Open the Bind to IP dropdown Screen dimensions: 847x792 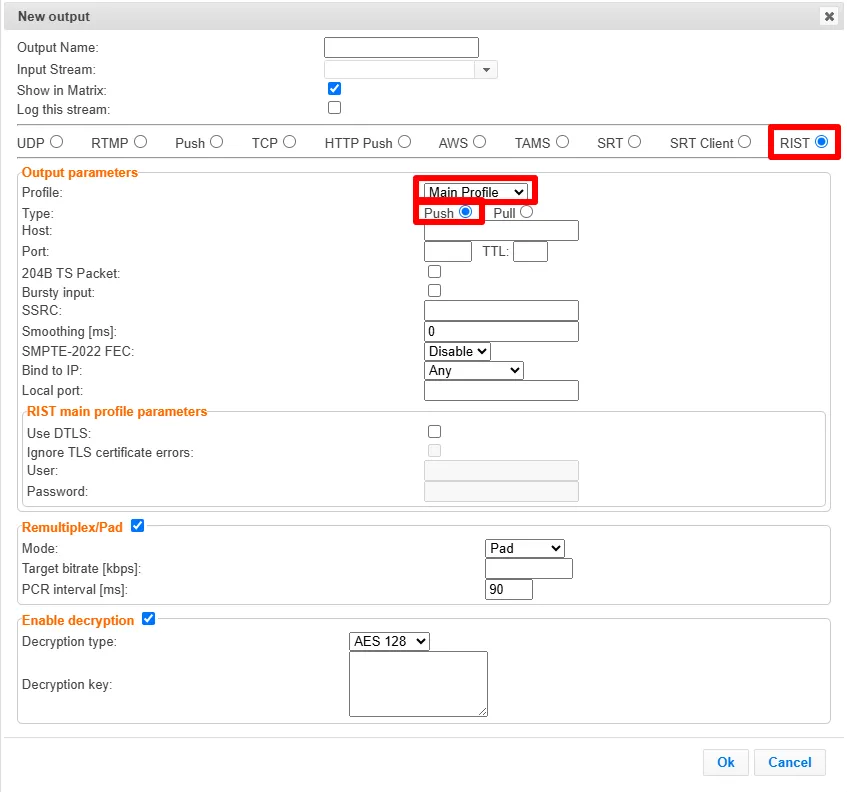point(474,371)
